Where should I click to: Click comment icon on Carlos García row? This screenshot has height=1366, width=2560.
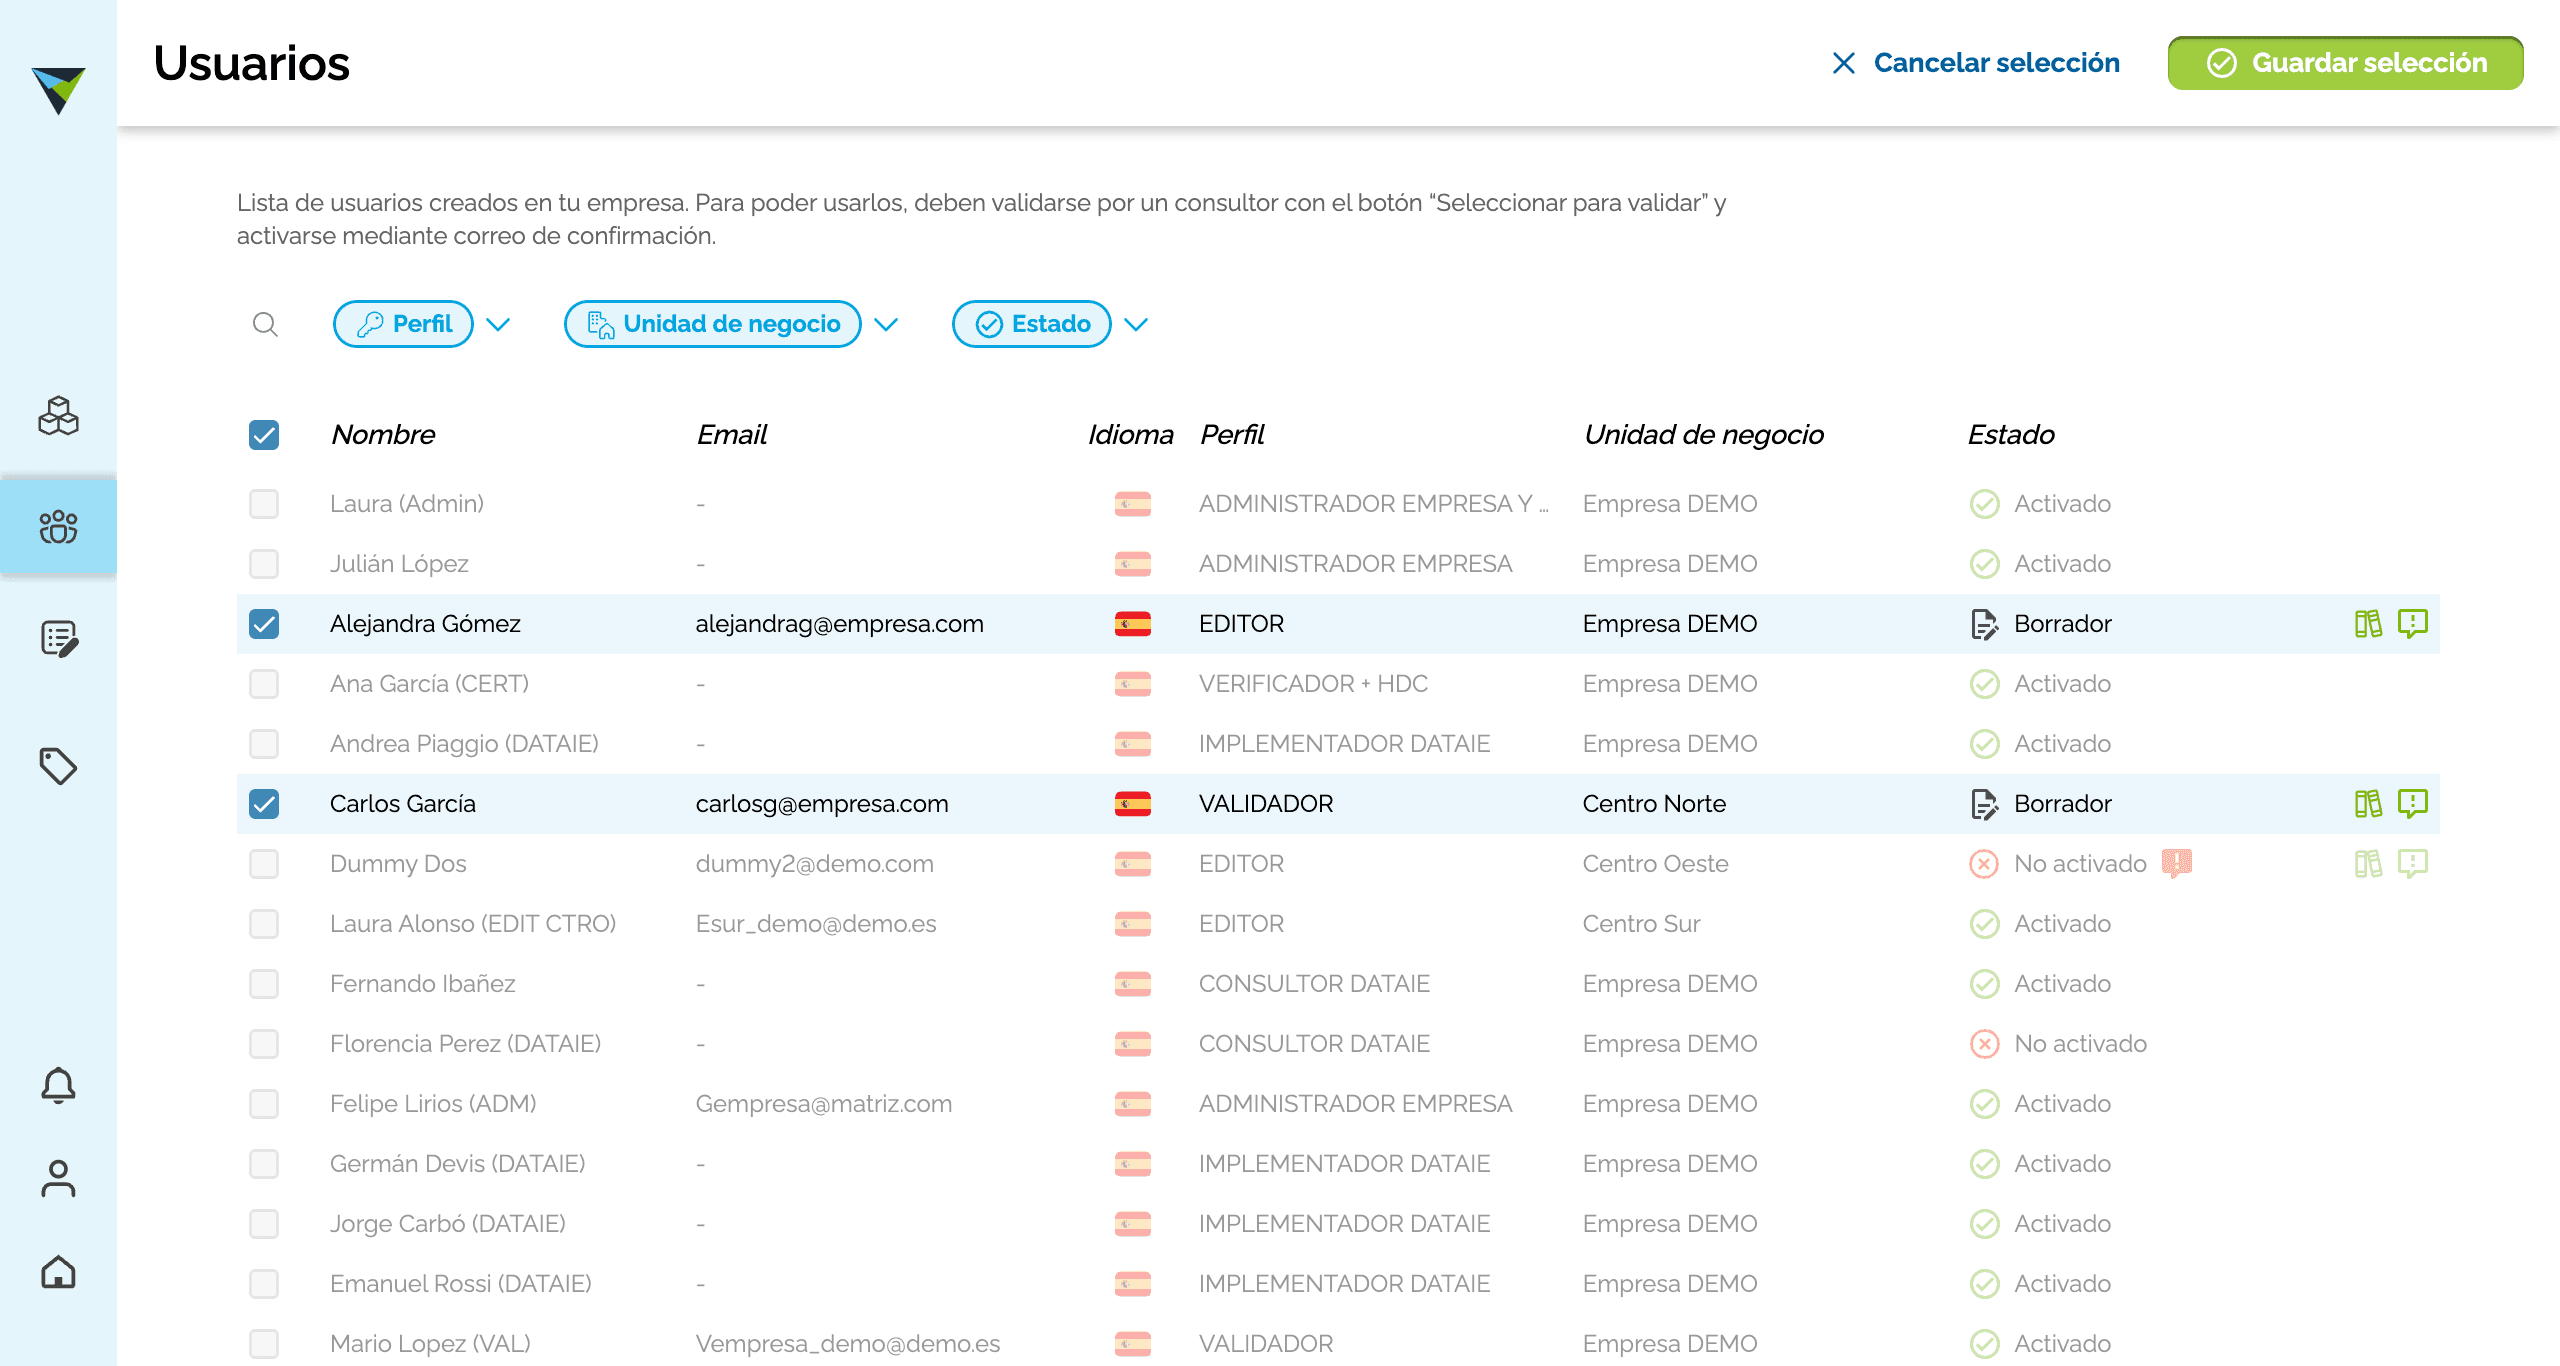click(2413, 804)
